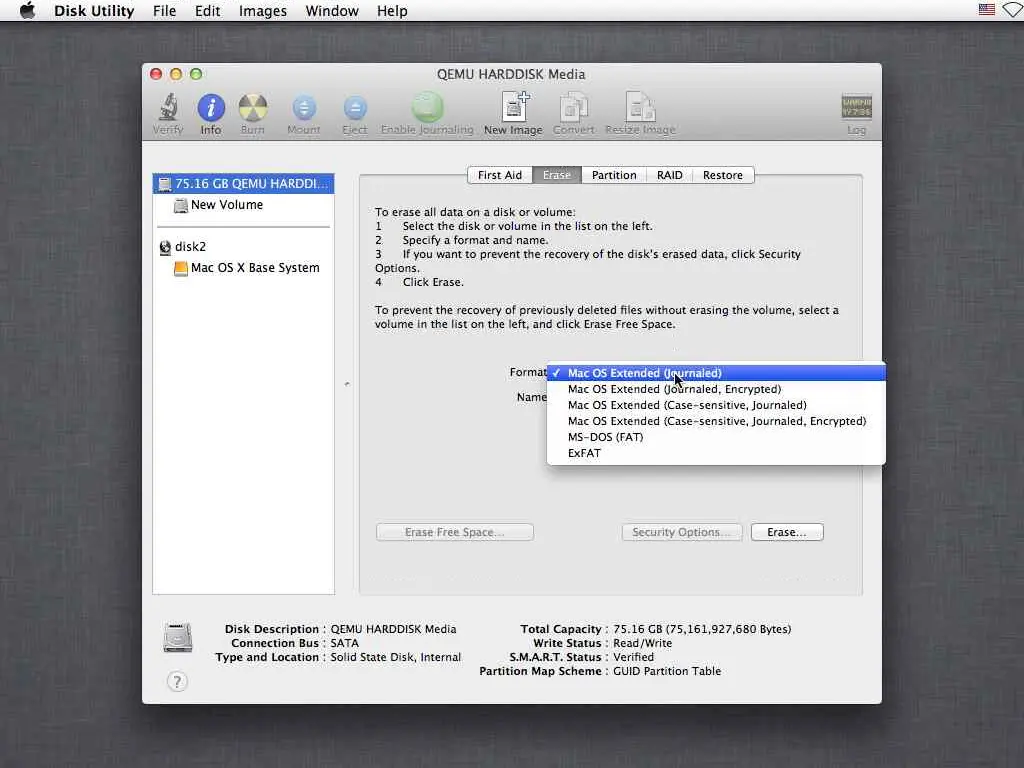
Task: Choose Case-sensitive, Journaled, Encrypted format
Action: click(x=716, y=421)
